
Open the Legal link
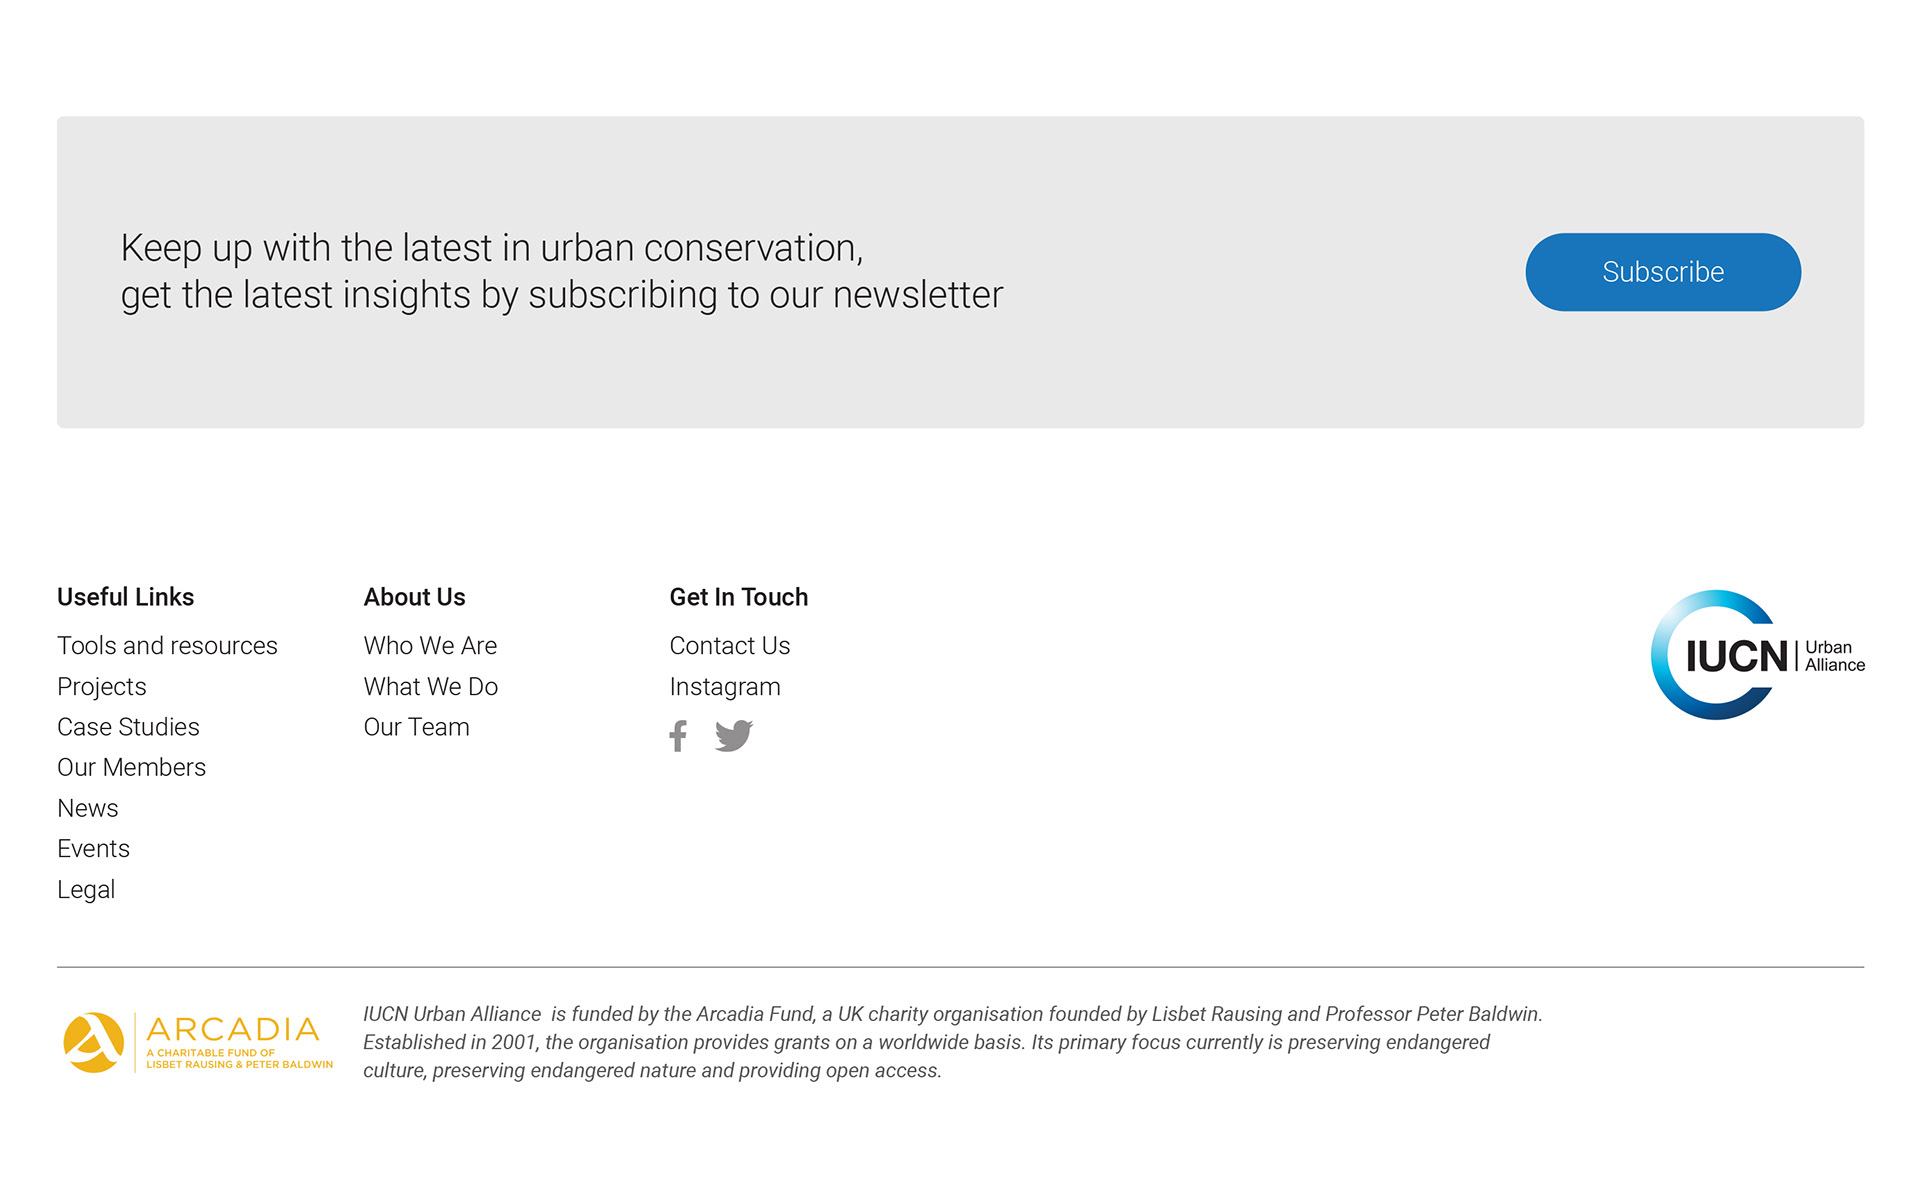86,890
